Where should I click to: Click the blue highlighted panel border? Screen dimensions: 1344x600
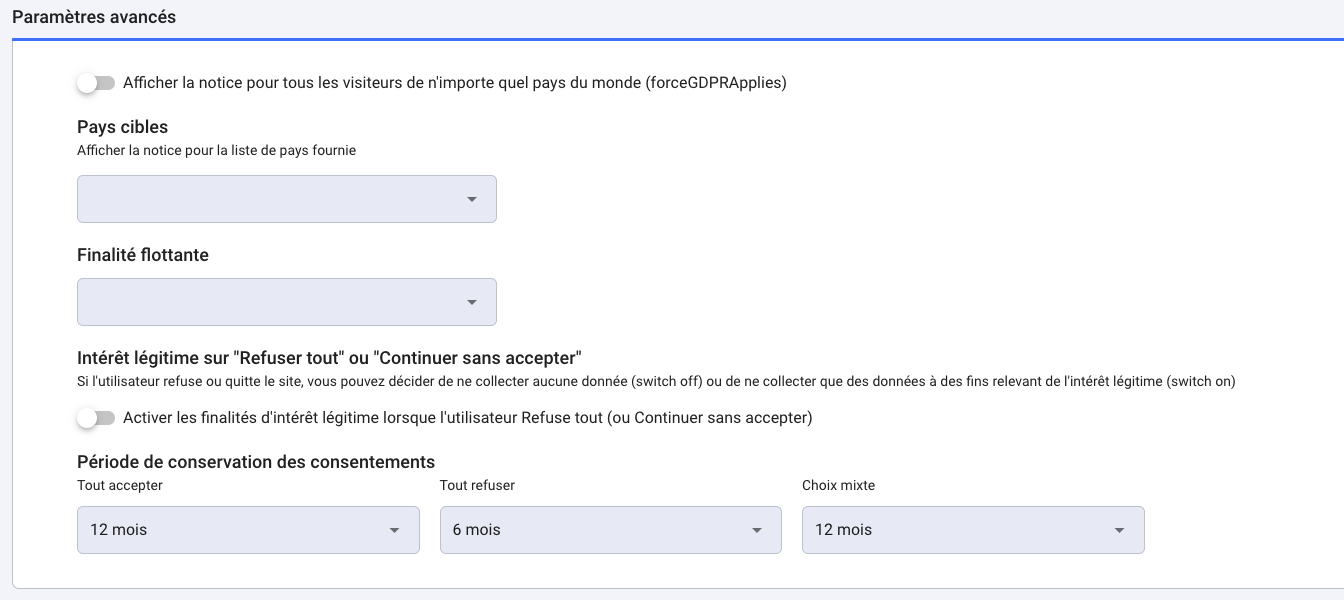(672, 39)
